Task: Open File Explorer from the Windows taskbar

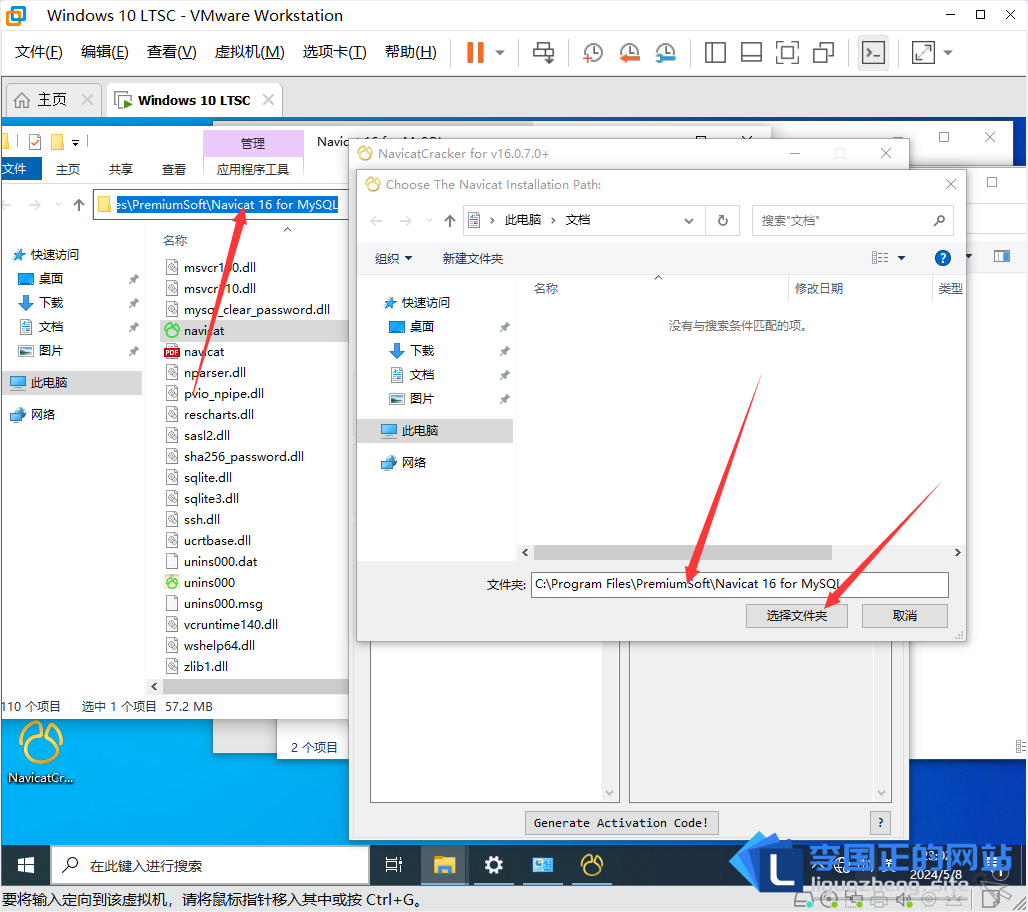Action: [x=444, y=865]
